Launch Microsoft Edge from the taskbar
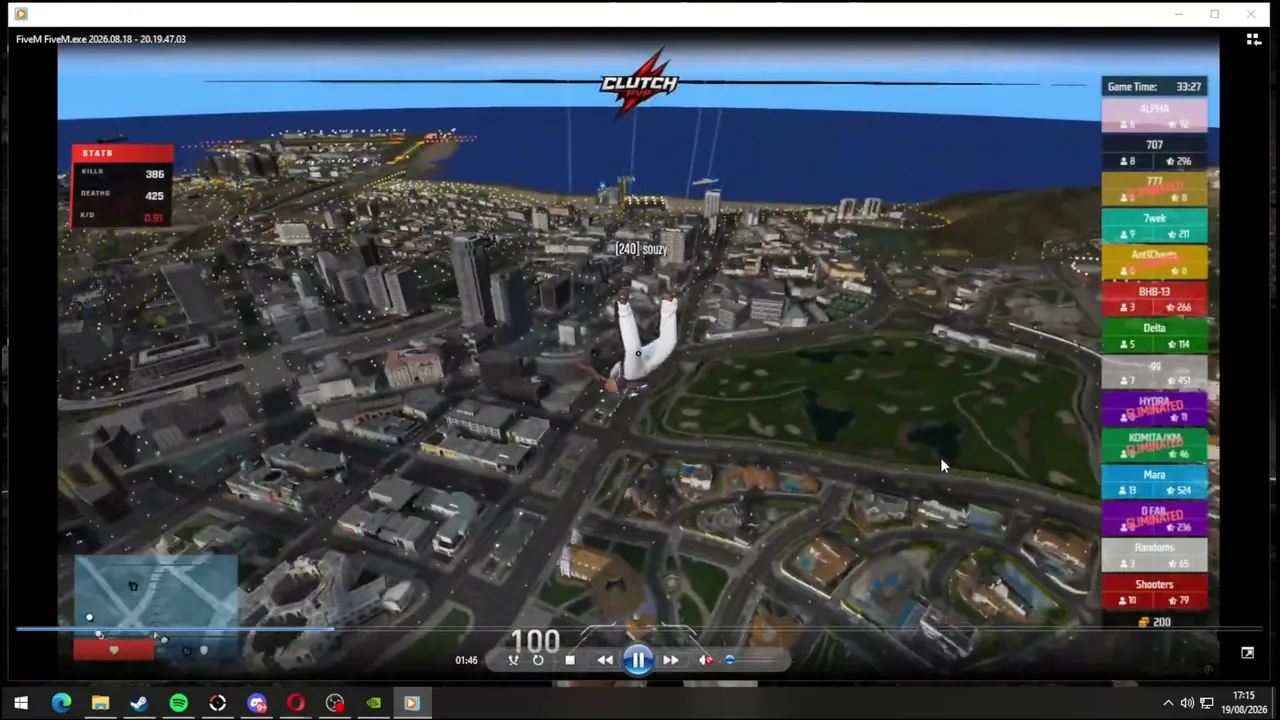 tap(61, 703)
